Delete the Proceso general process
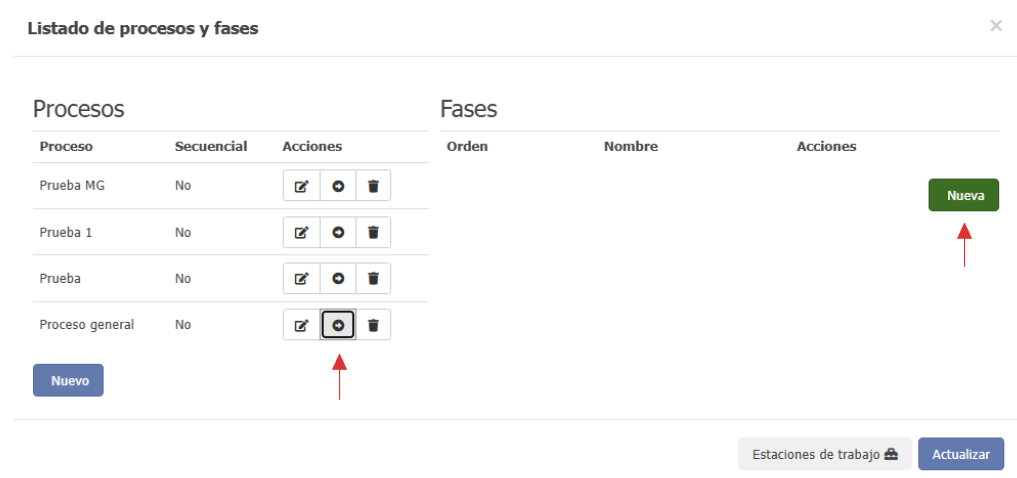Screen dimensions: 1017x478 (373, 325)
